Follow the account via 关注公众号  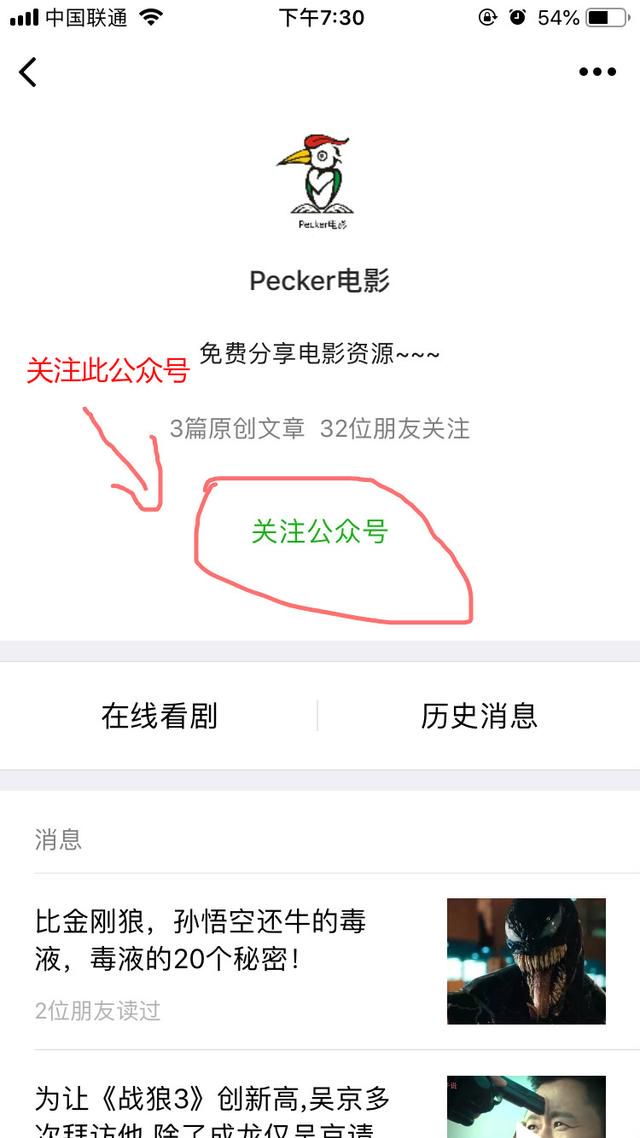click(319, 532)
